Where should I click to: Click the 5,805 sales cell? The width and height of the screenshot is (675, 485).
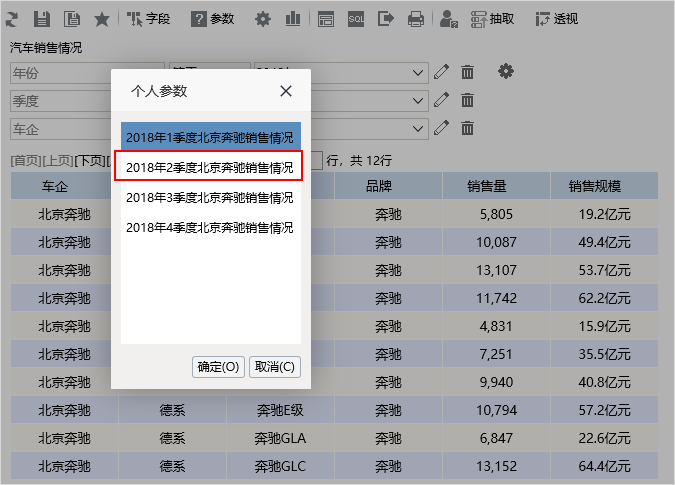(496, 214)
